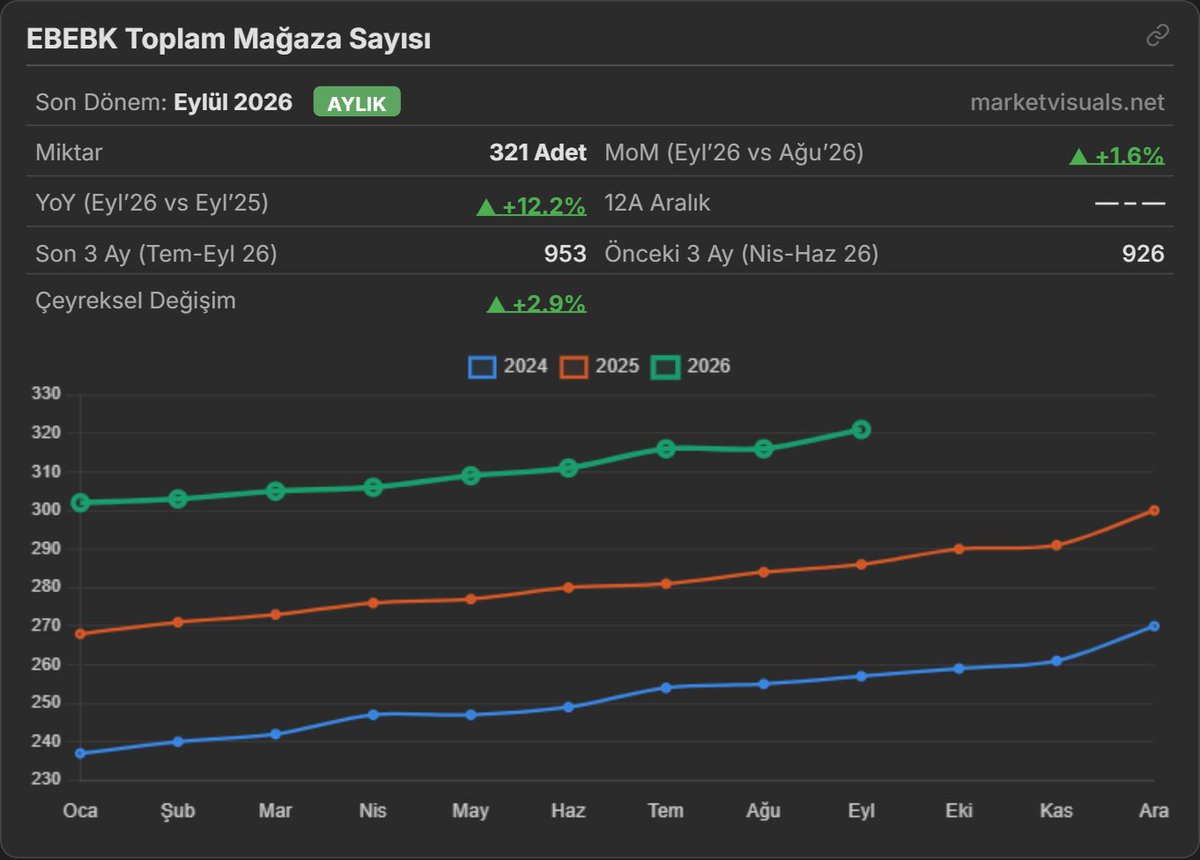Open the marketvisuals.net link
Viewport: 1200px width, 860px height.
tap(1067, 102)
